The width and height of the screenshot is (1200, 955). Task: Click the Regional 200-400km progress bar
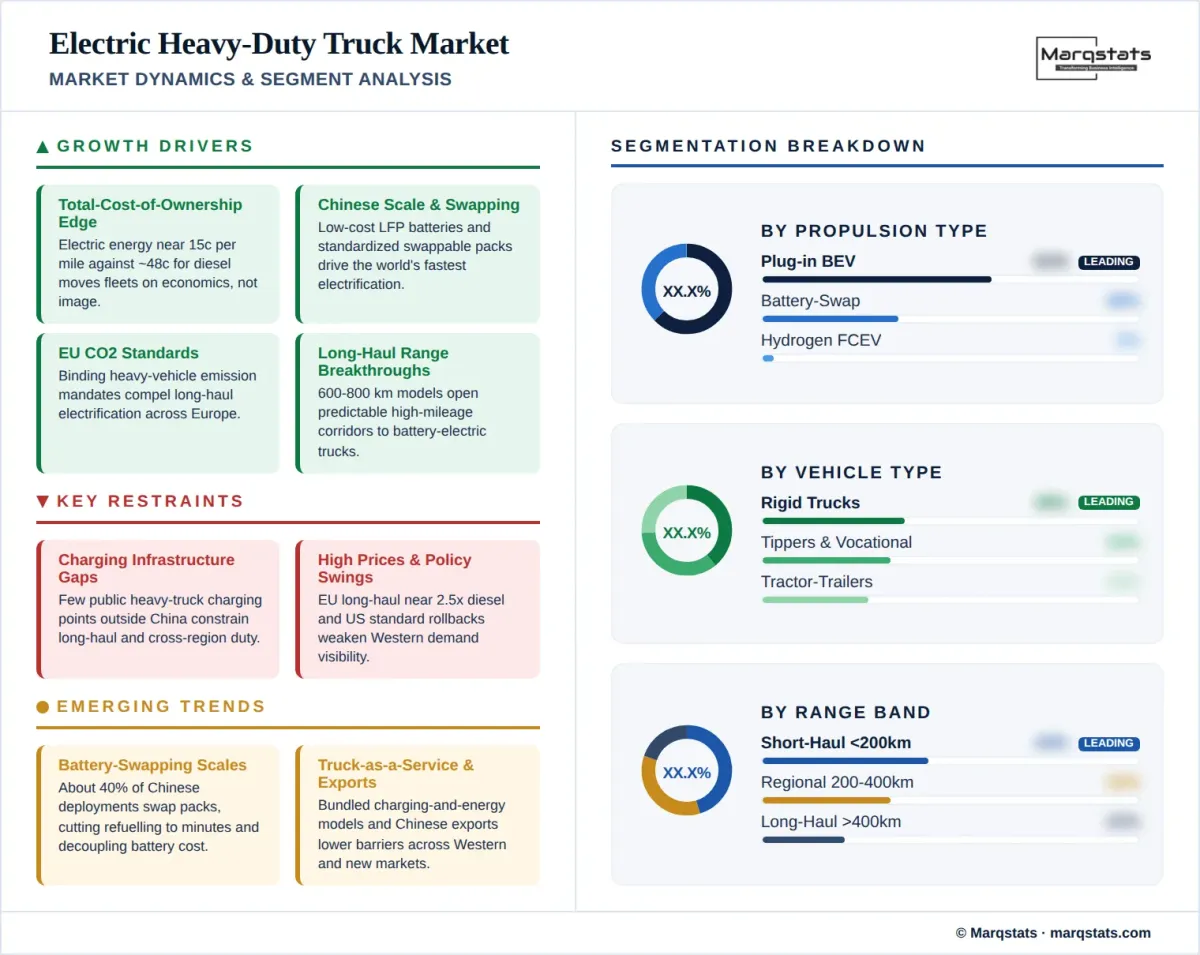click(950, 800)
